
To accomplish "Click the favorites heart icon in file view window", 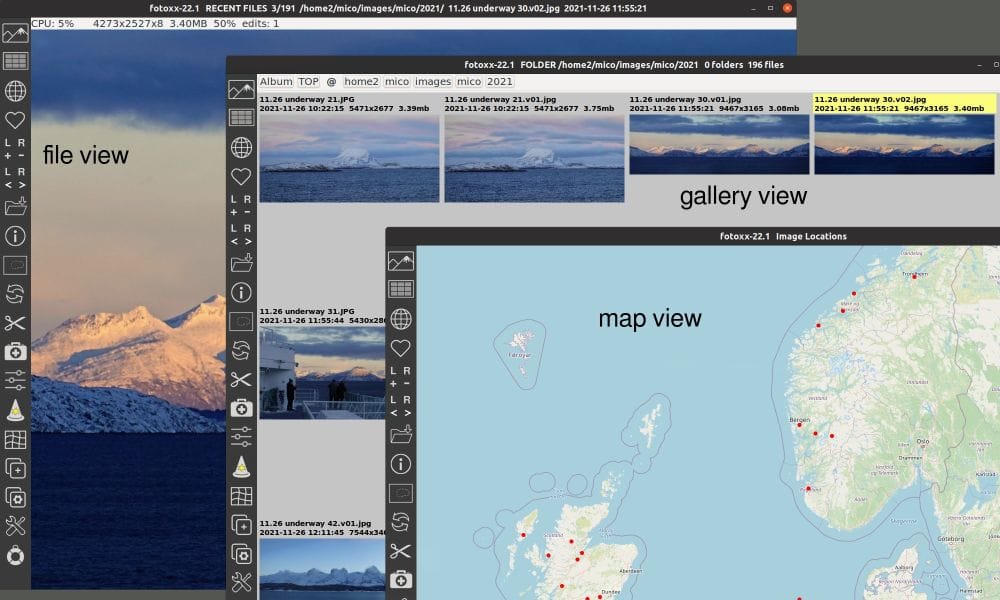I will click(15, 120).
